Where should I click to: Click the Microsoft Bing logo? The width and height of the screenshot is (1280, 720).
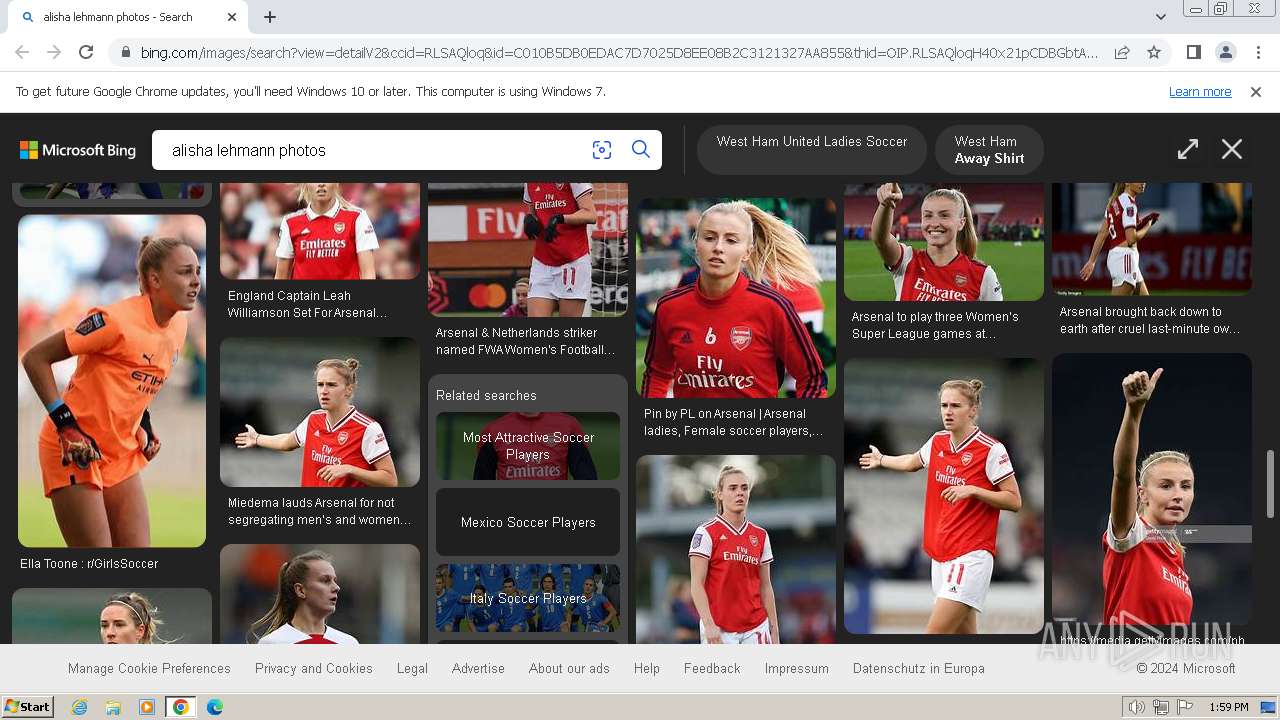click(x=78, y=150)
